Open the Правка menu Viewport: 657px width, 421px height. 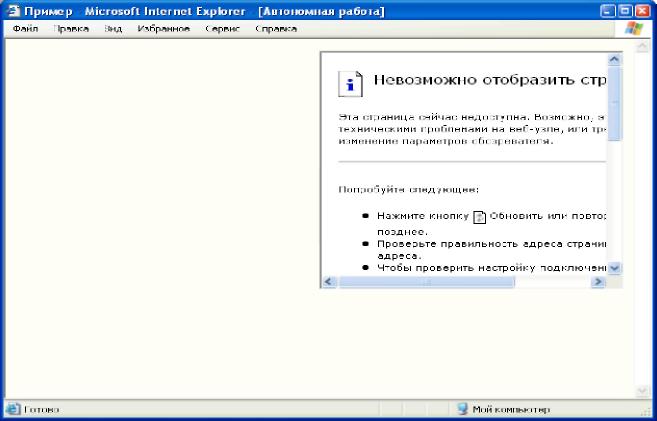71,29
